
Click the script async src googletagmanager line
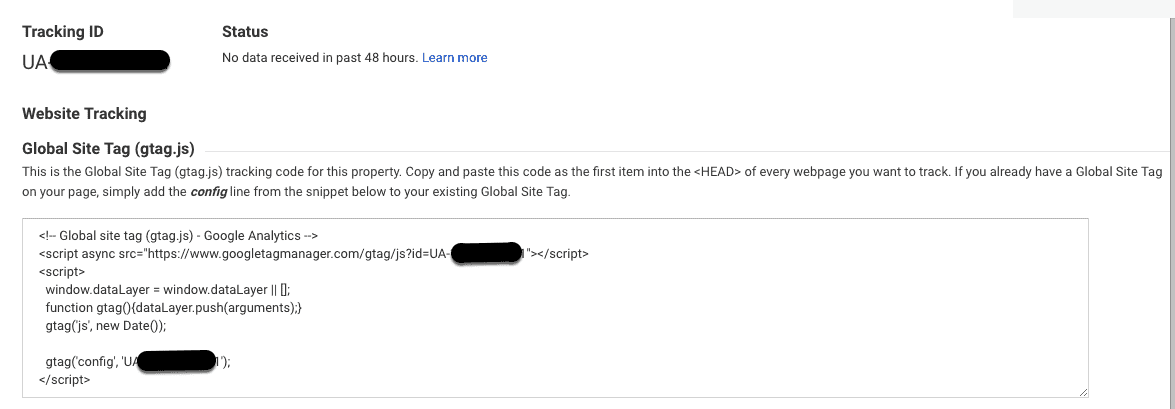tap(313, 254)
